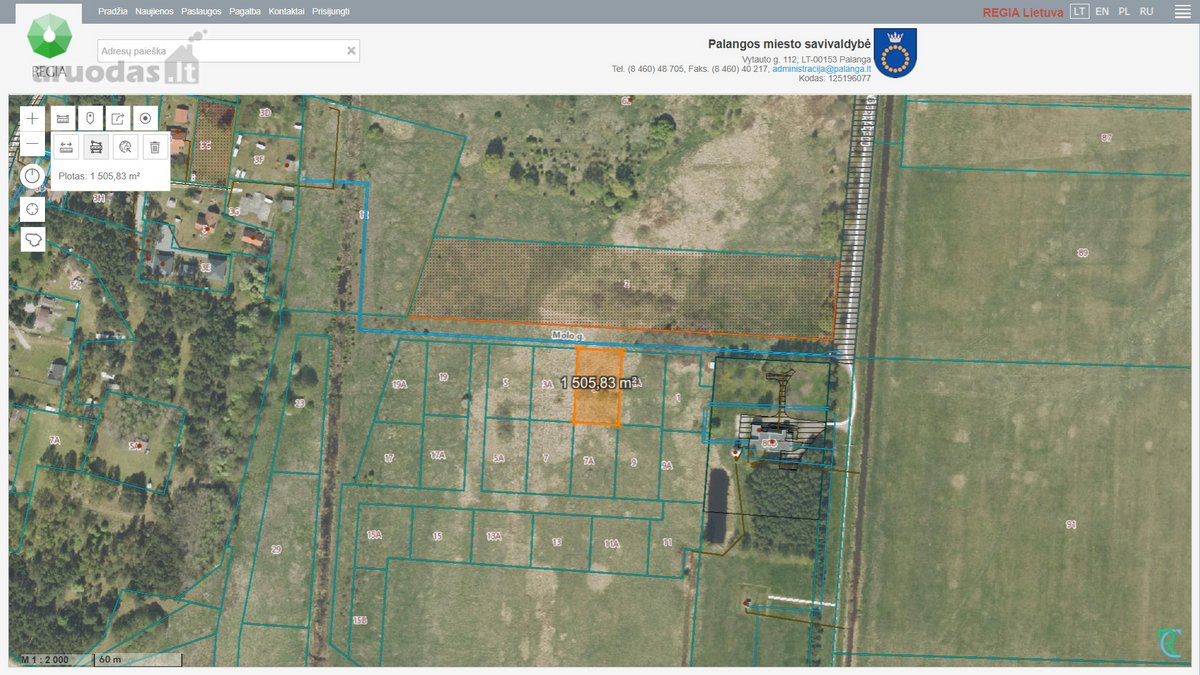
Task: Switch language to EN
Action: click(1102, 11)
